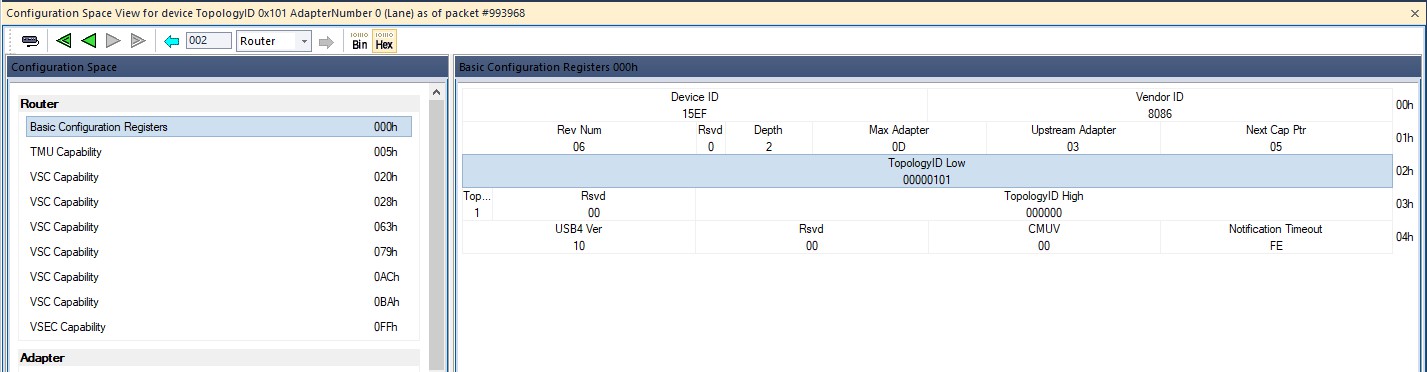Select TMU Capability 005h

pos(219,152)
